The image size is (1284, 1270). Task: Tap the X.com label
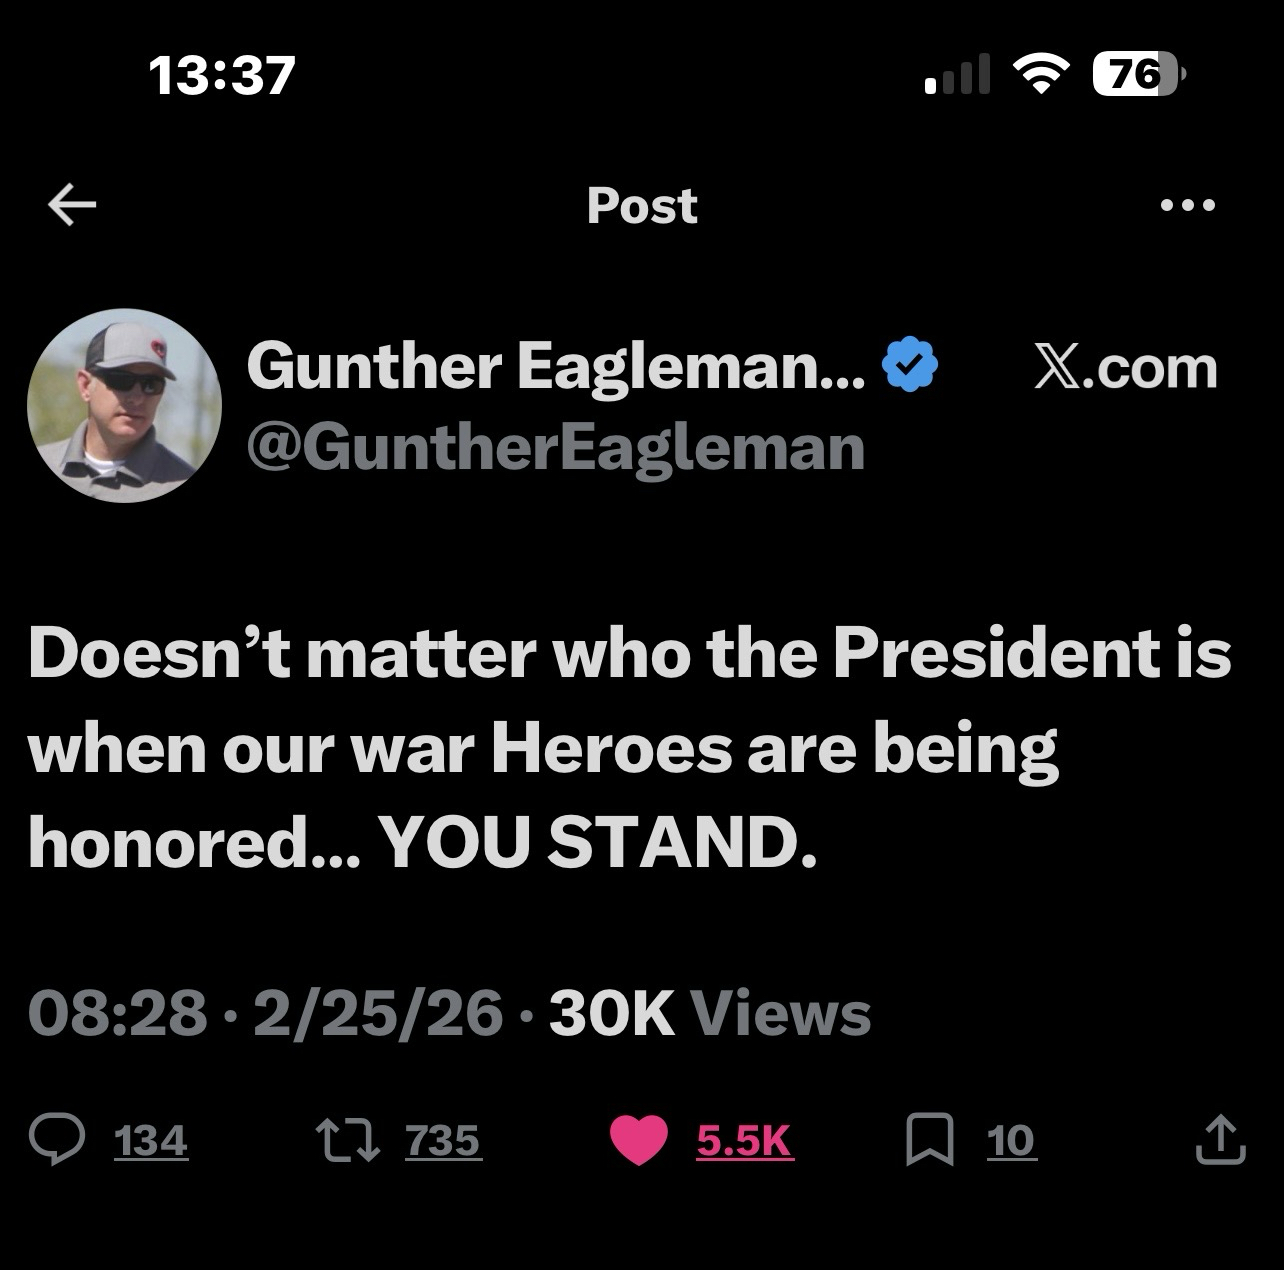[x=1126, y=367]
